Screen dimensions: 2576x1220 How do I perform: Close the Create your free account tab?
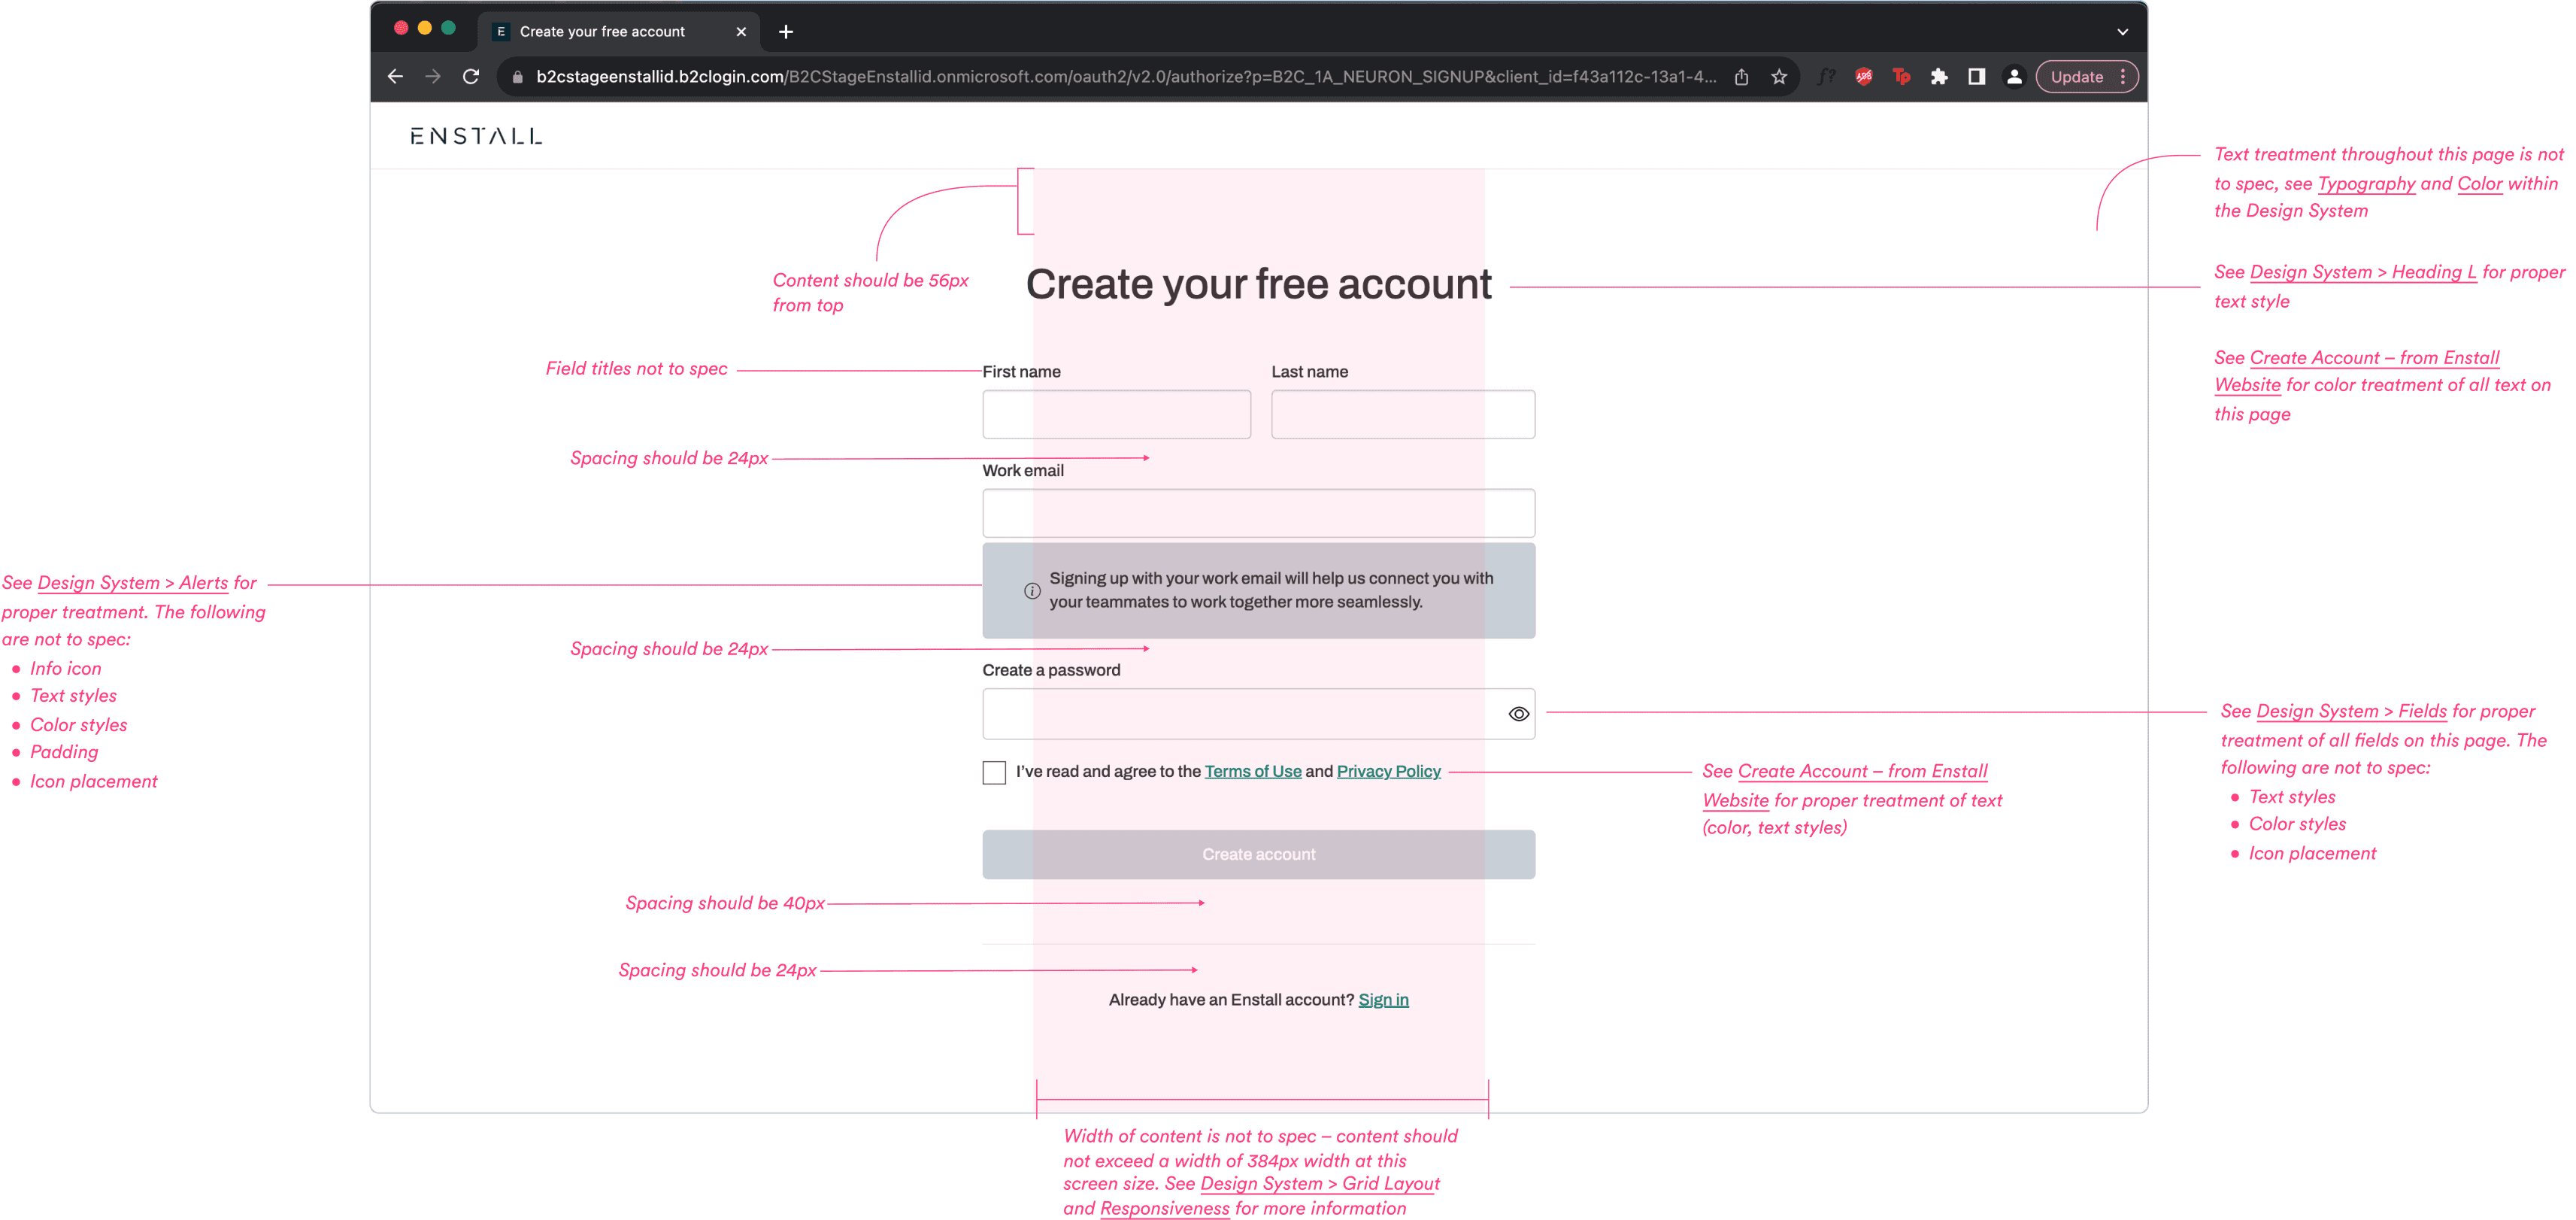coord(741,32)
